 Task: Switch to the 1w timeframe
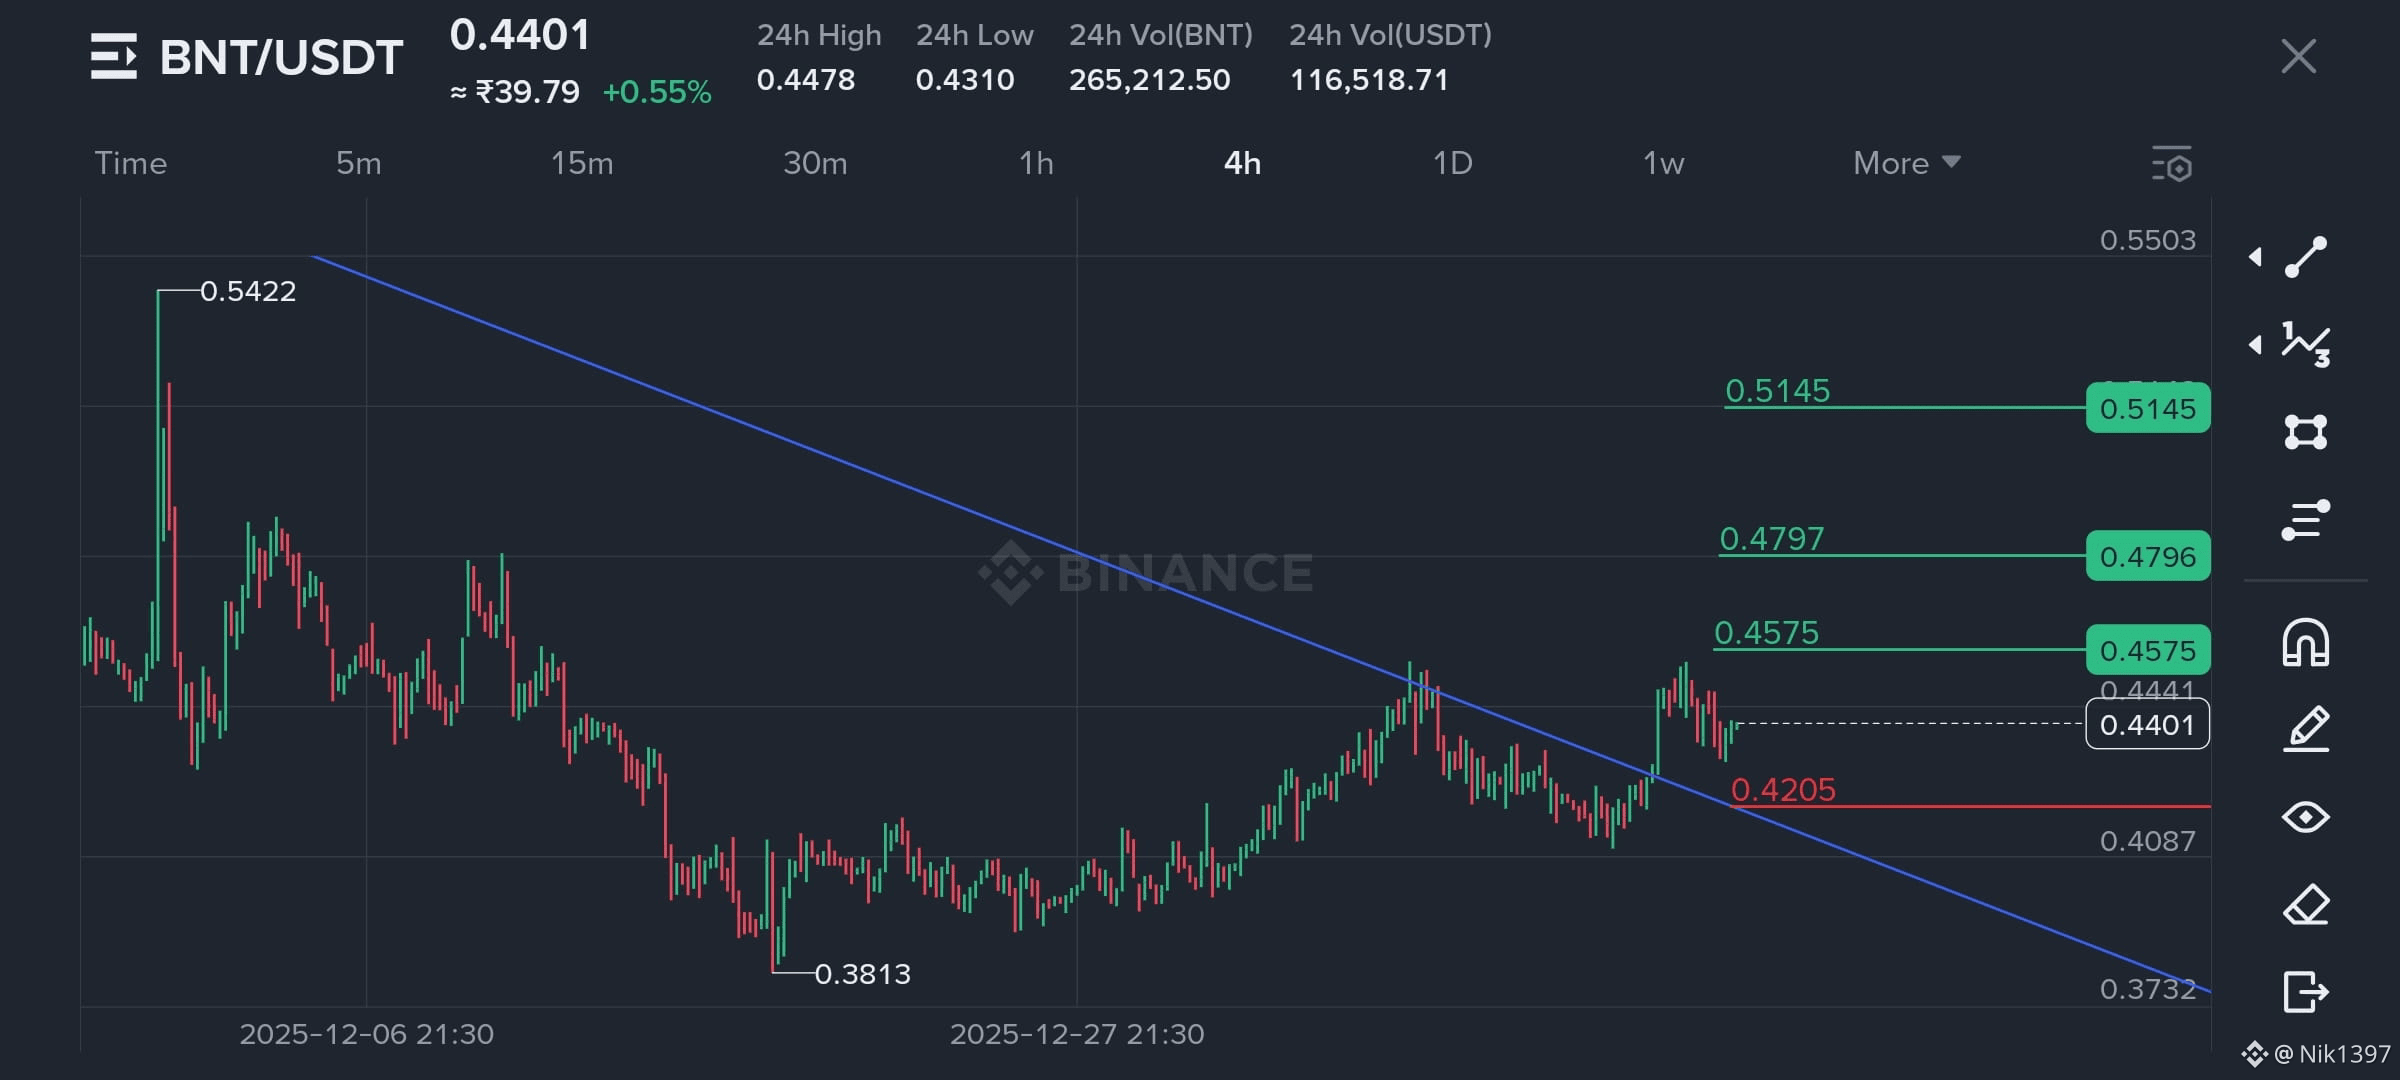pos(1664,163)
